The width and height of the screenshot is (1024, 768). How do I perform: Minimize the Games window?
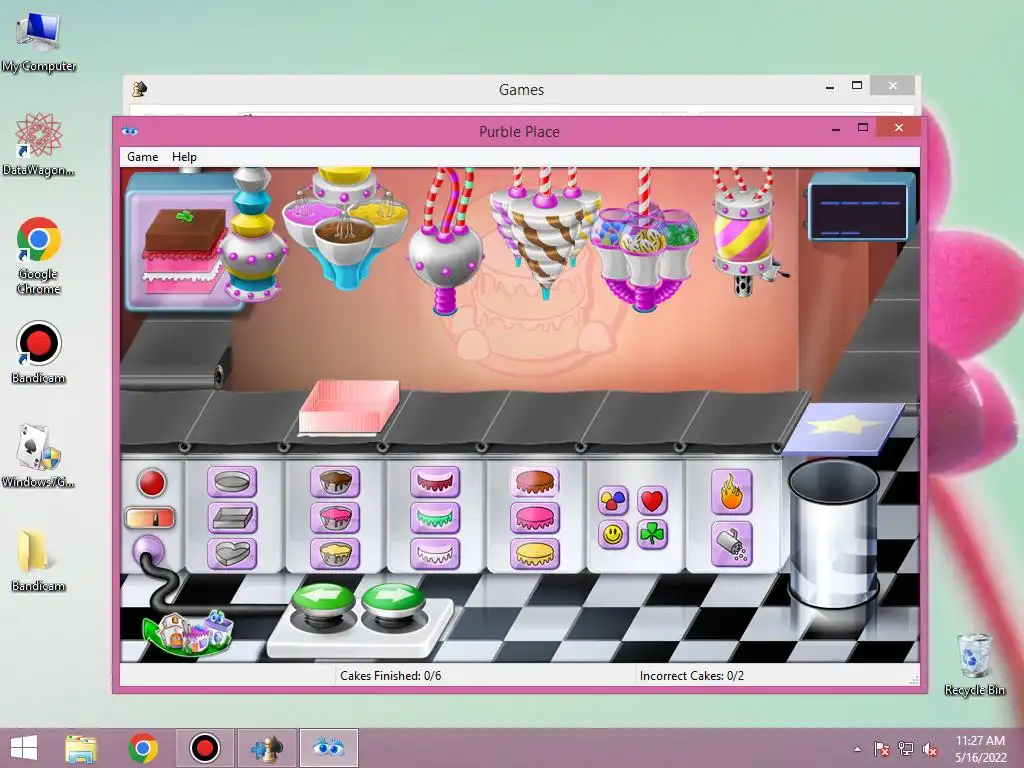[829, 87]
